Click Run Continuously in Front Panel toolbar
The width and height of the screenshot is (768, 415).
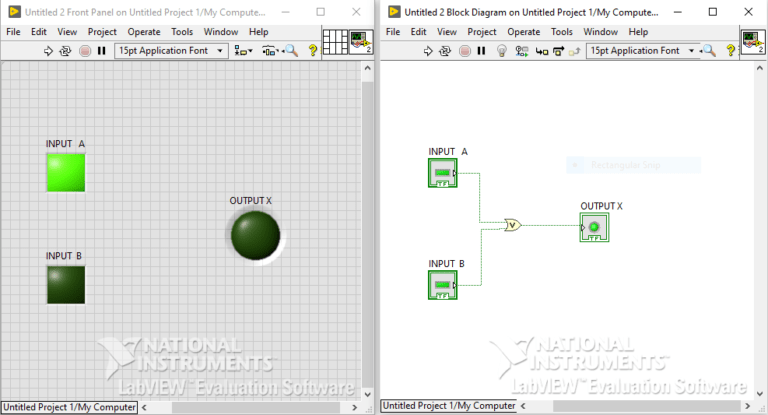[x=65, y=50]
